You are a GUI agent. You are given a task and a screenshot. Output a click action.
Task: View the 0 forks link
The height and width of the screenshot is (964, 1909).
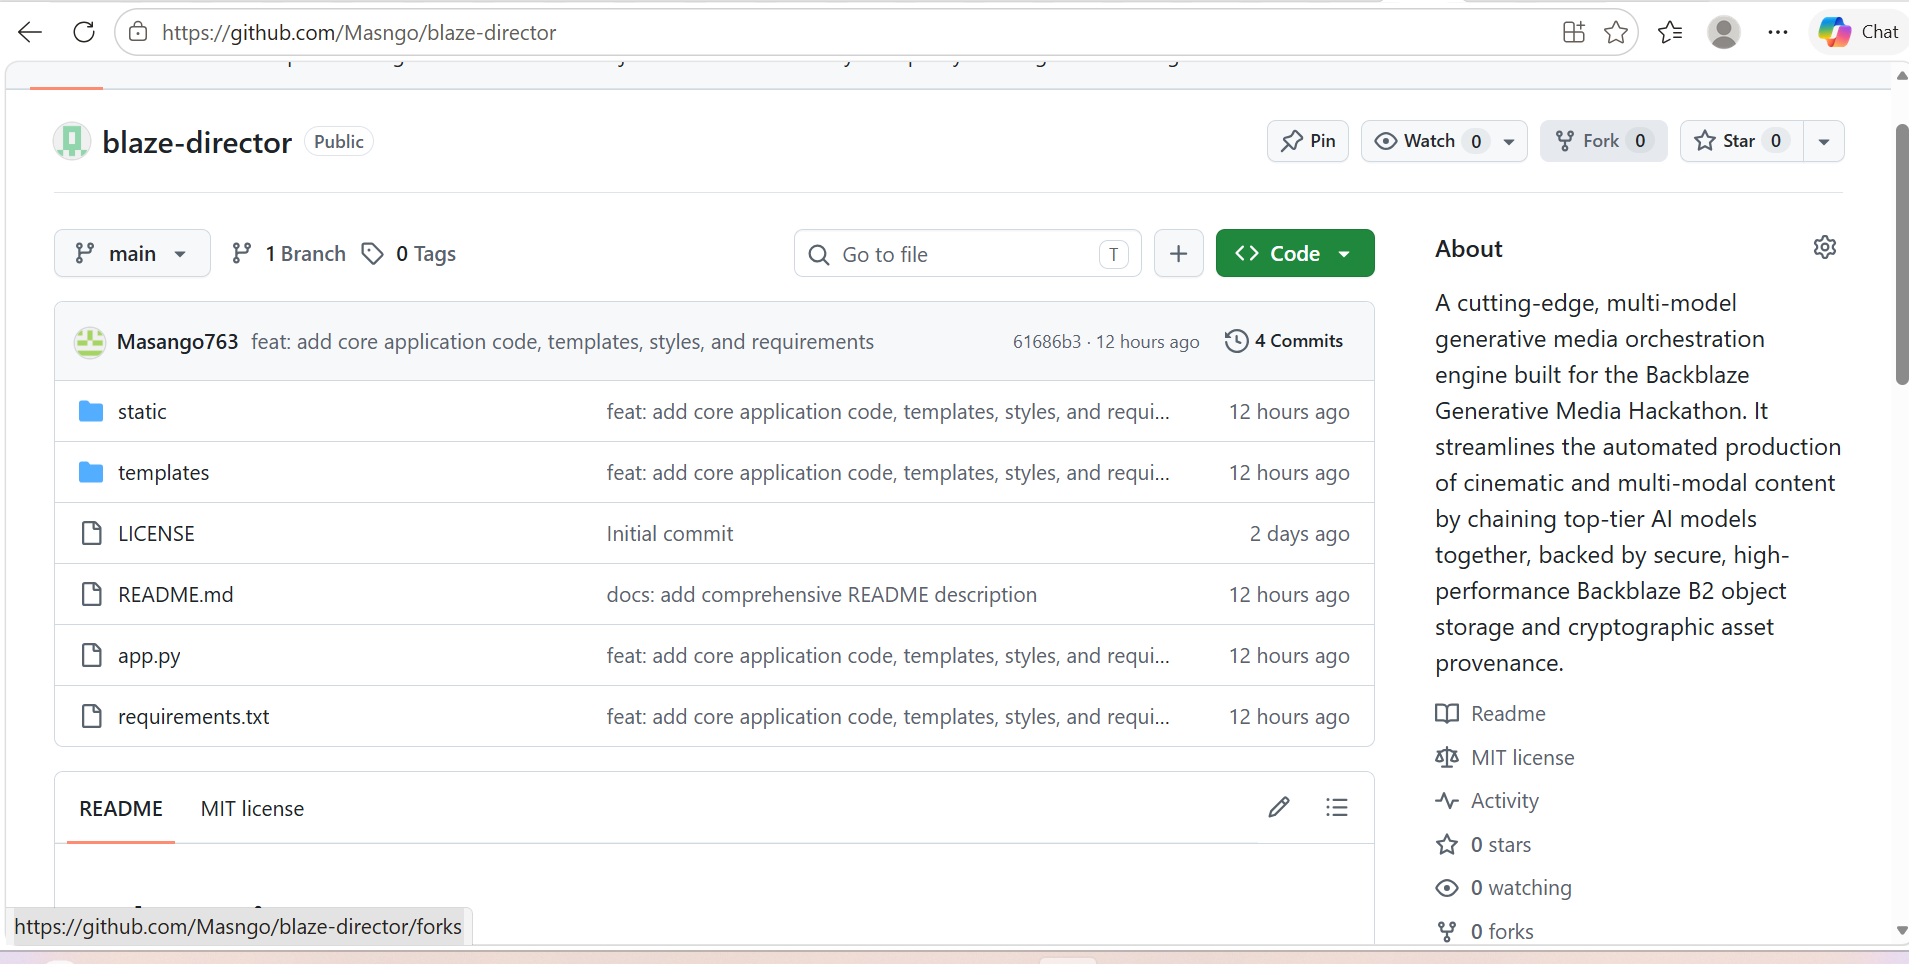[x=1485, y=931]
